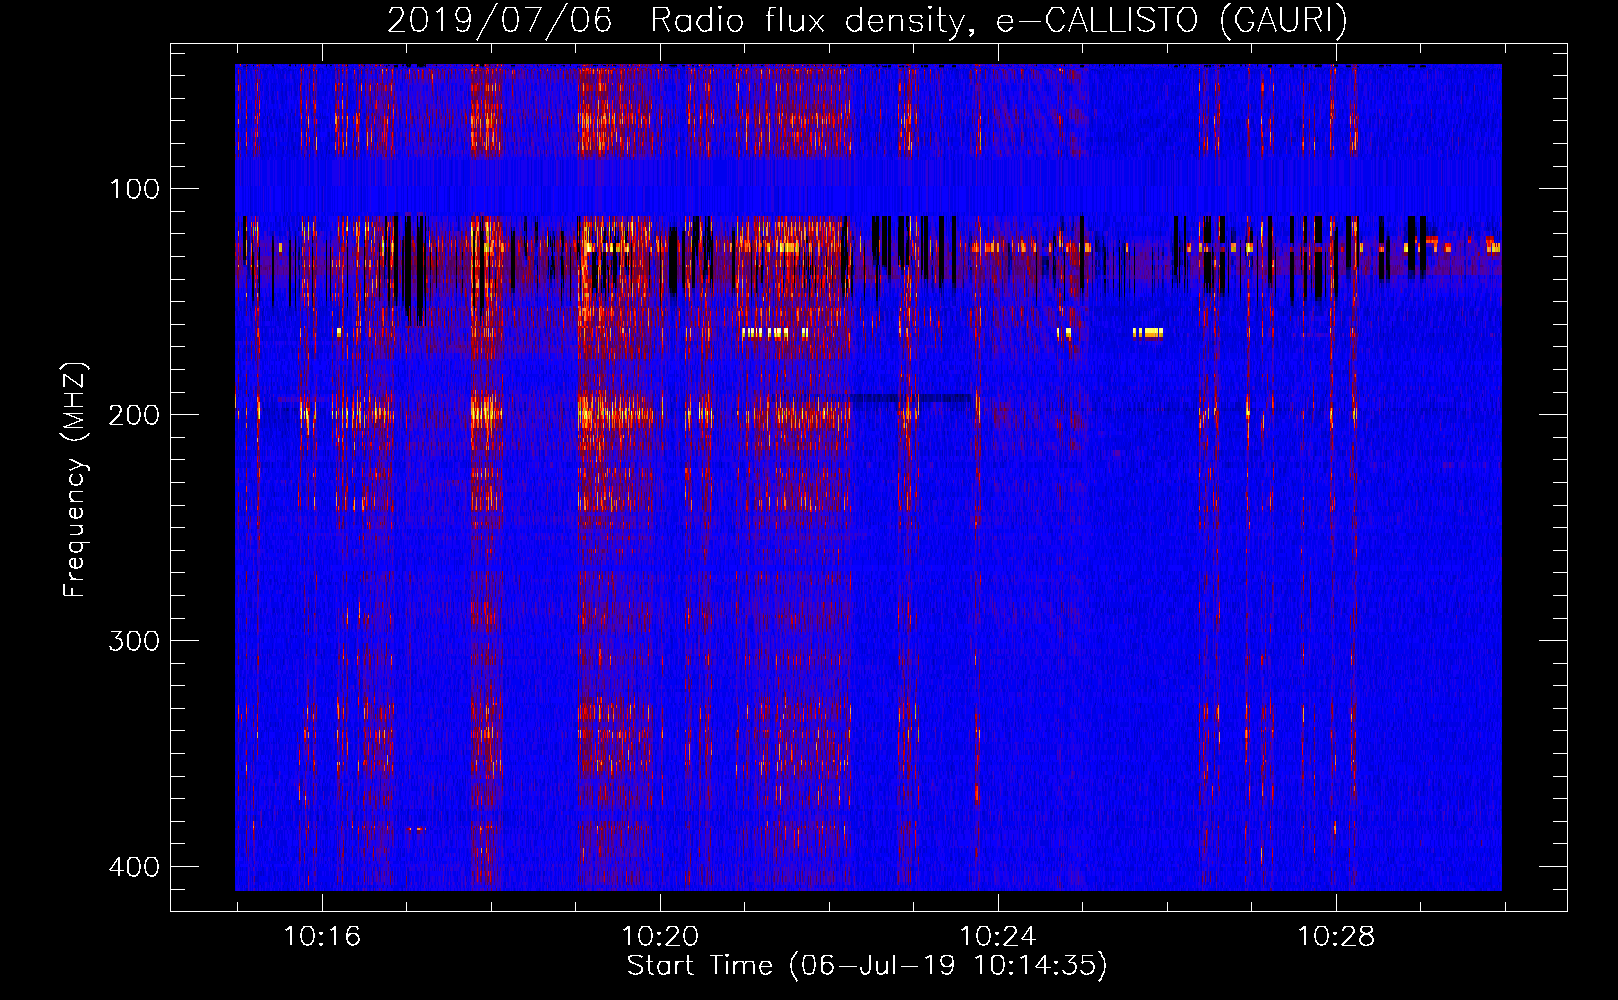Click the 300 frequency tick label
The height and width of the screenshot is (1000, 1618).
point(134,641)
